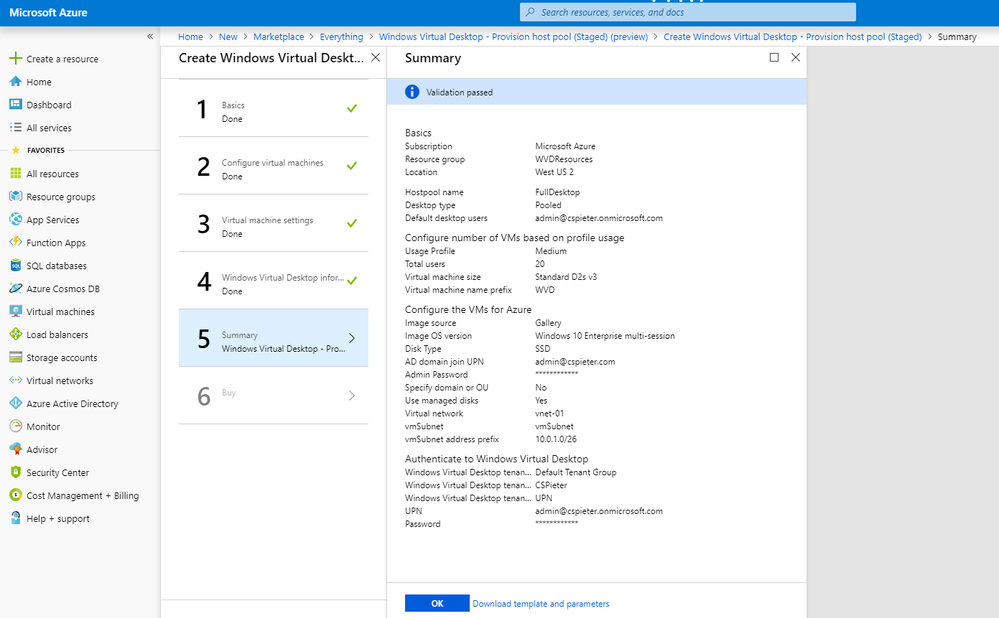The image size is (999, 618).
Task: Click Create Windows Virtual Desktop breadcrumb link
Action: point(793,37)
